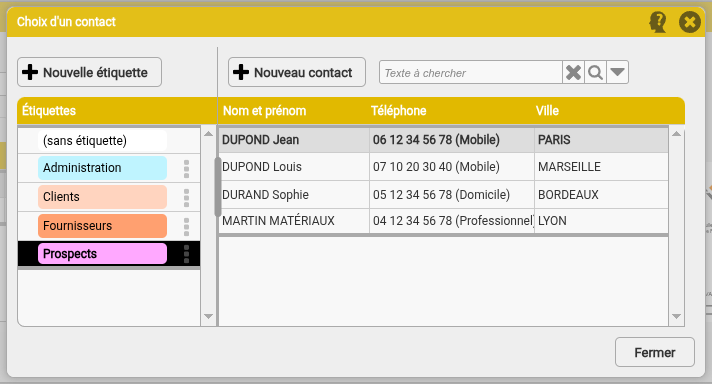Viewport: 712px width, 384px height.
Task: Click the Fermer button
Action: pos(655,352)
